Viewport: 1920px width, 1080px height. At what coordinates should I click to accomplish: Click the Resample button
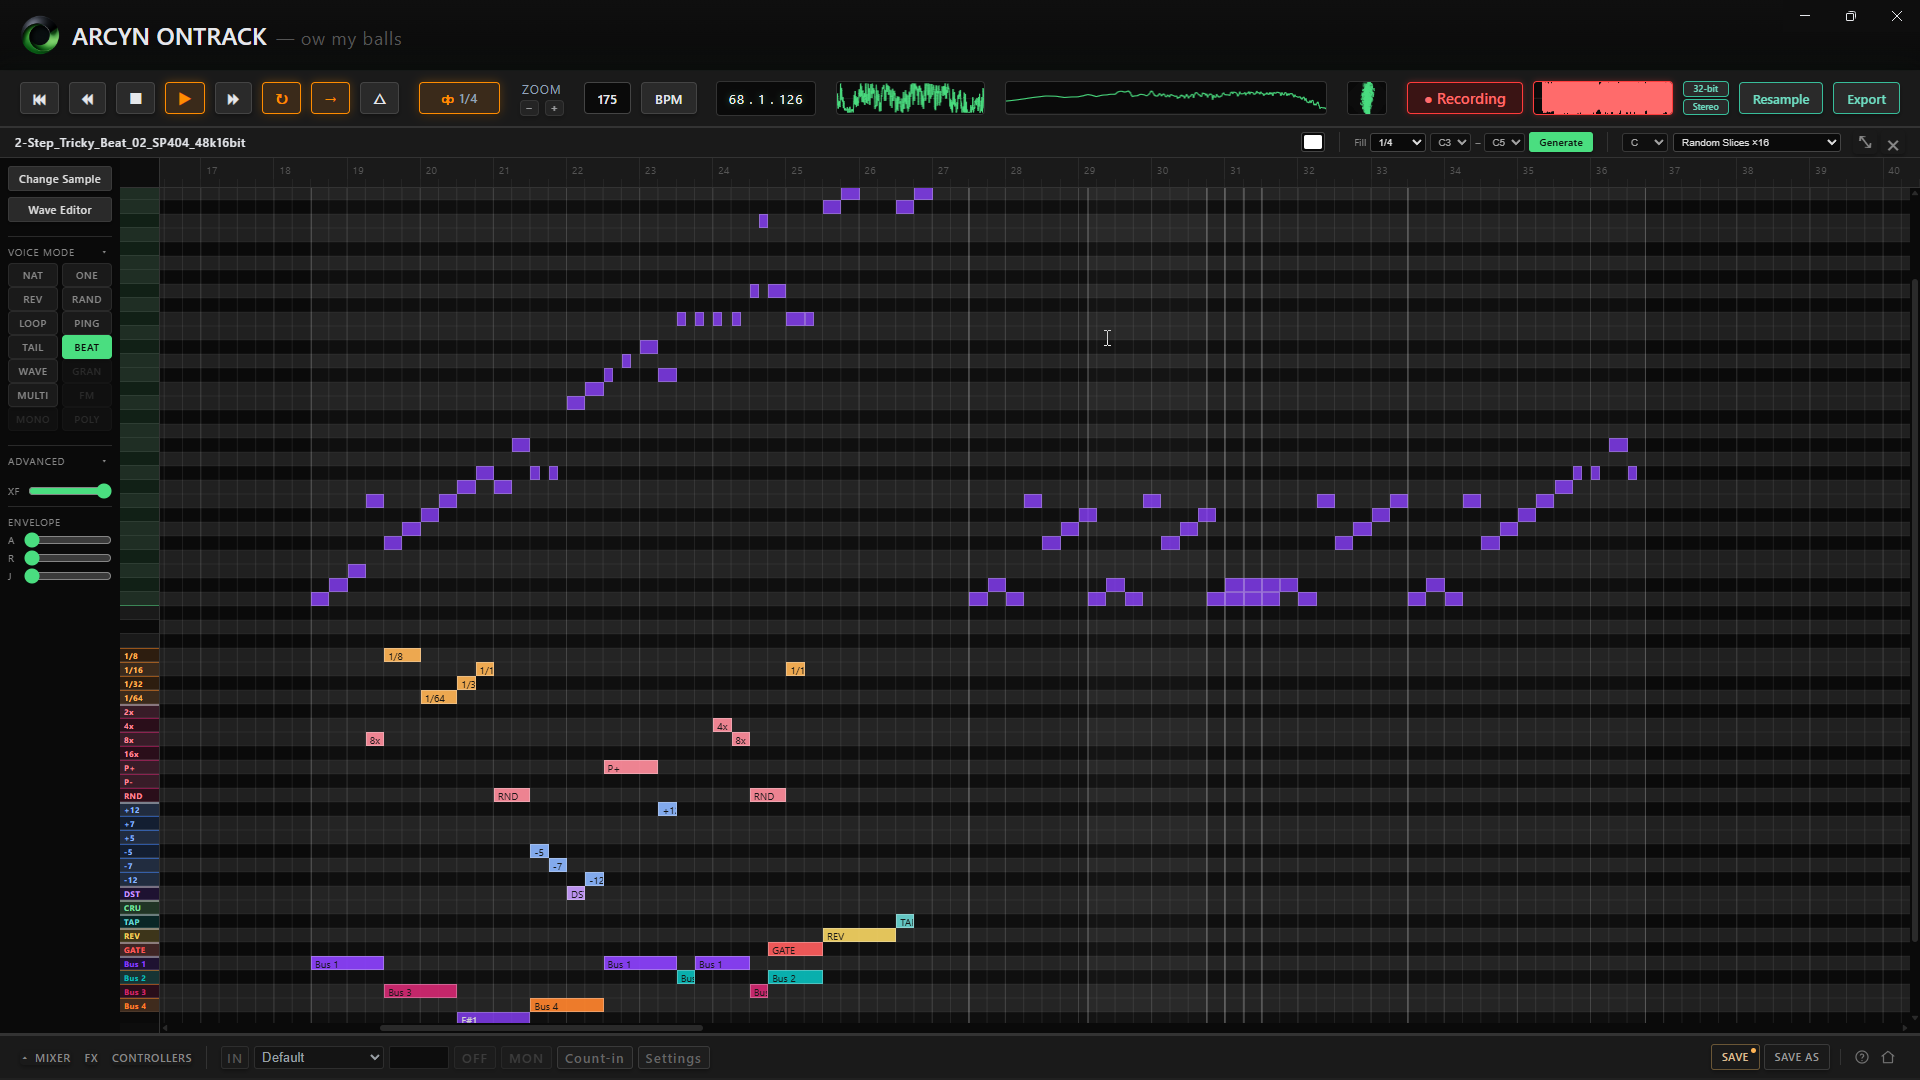point(1781,99)
